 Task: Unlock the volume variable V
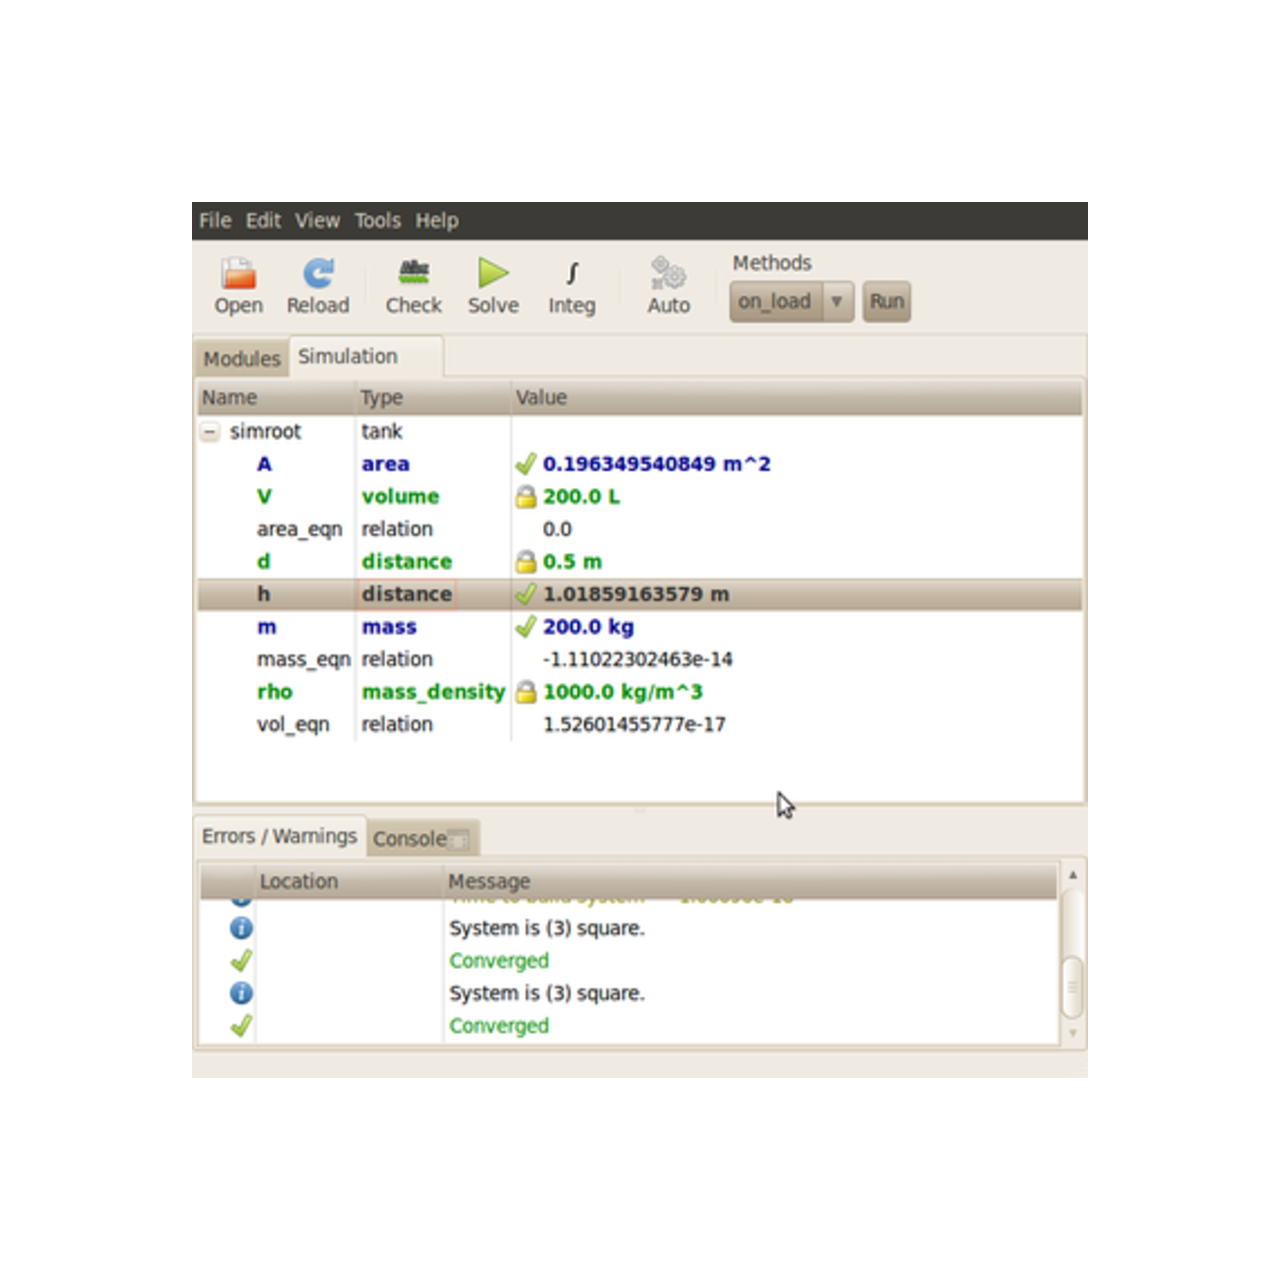pyautogui.click(x=527, y=496)
